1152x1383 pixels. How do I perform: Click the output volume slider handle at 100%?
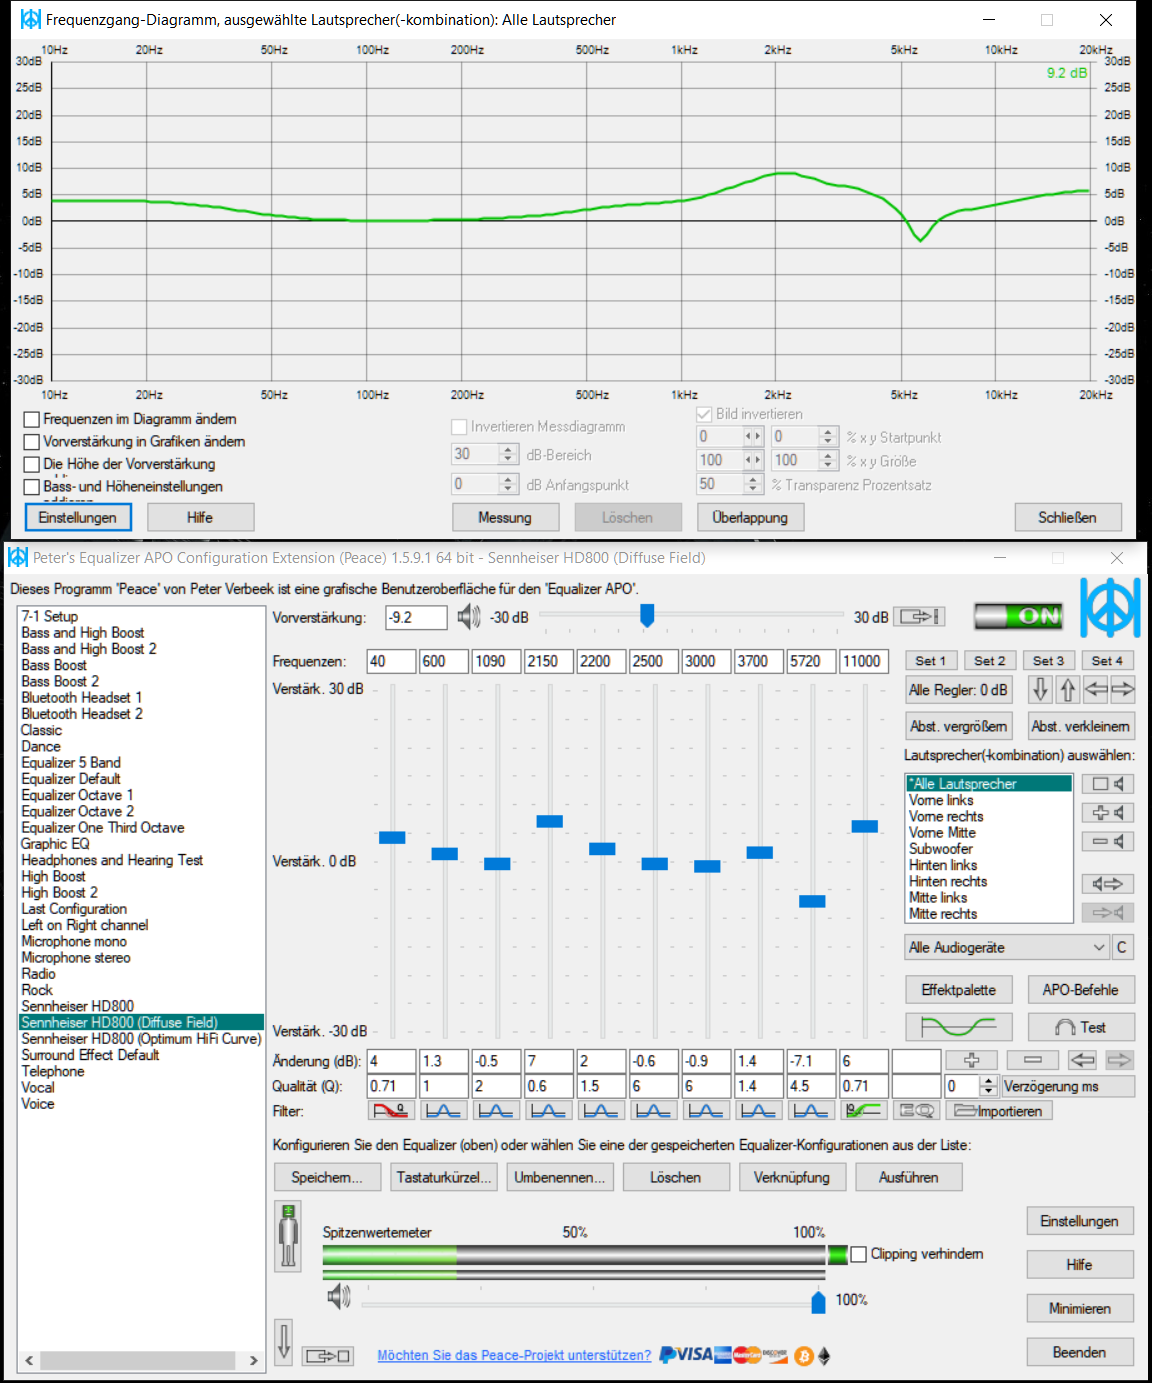818,1301
